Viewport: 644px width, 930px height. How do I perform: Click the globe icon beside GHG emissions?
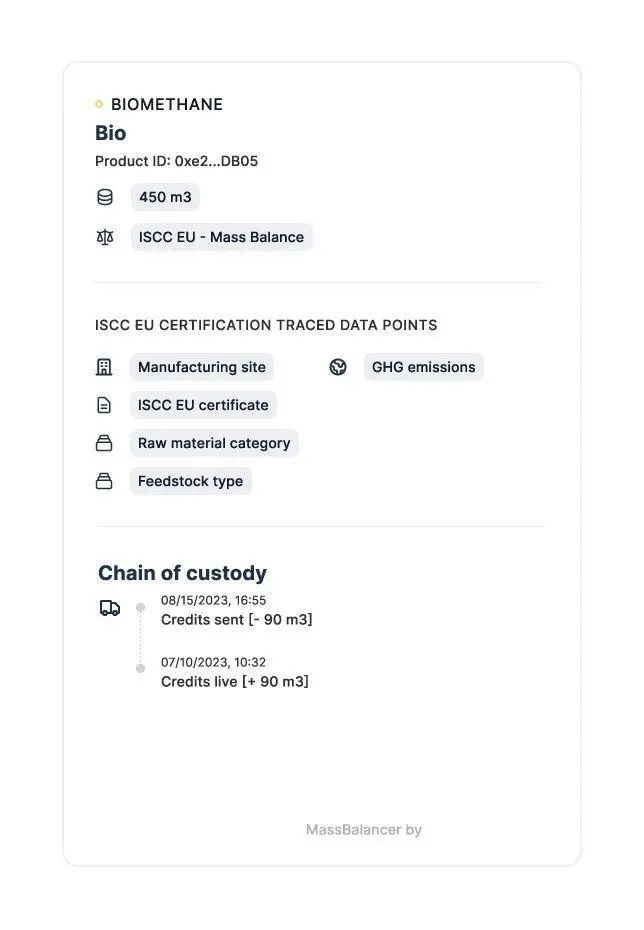coord(338,367)
